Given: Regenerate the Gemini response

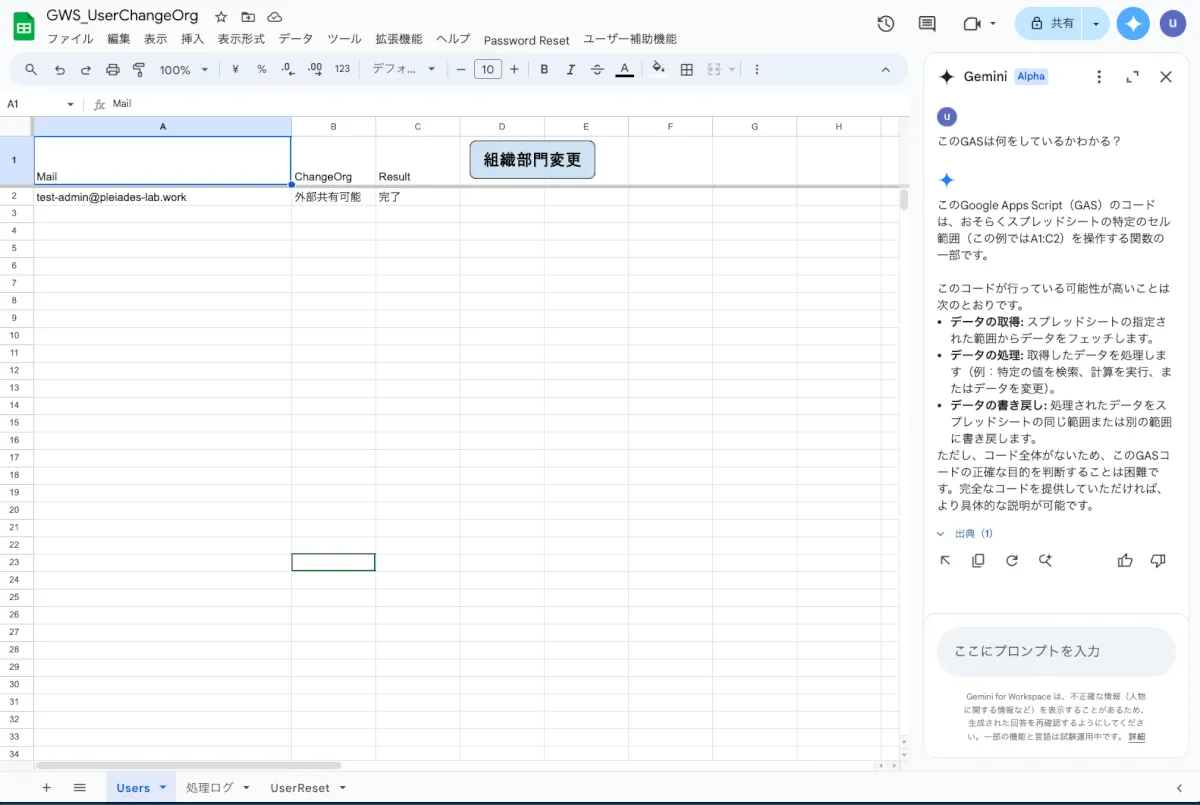Looking at the screenshot, I should 1012,561.
